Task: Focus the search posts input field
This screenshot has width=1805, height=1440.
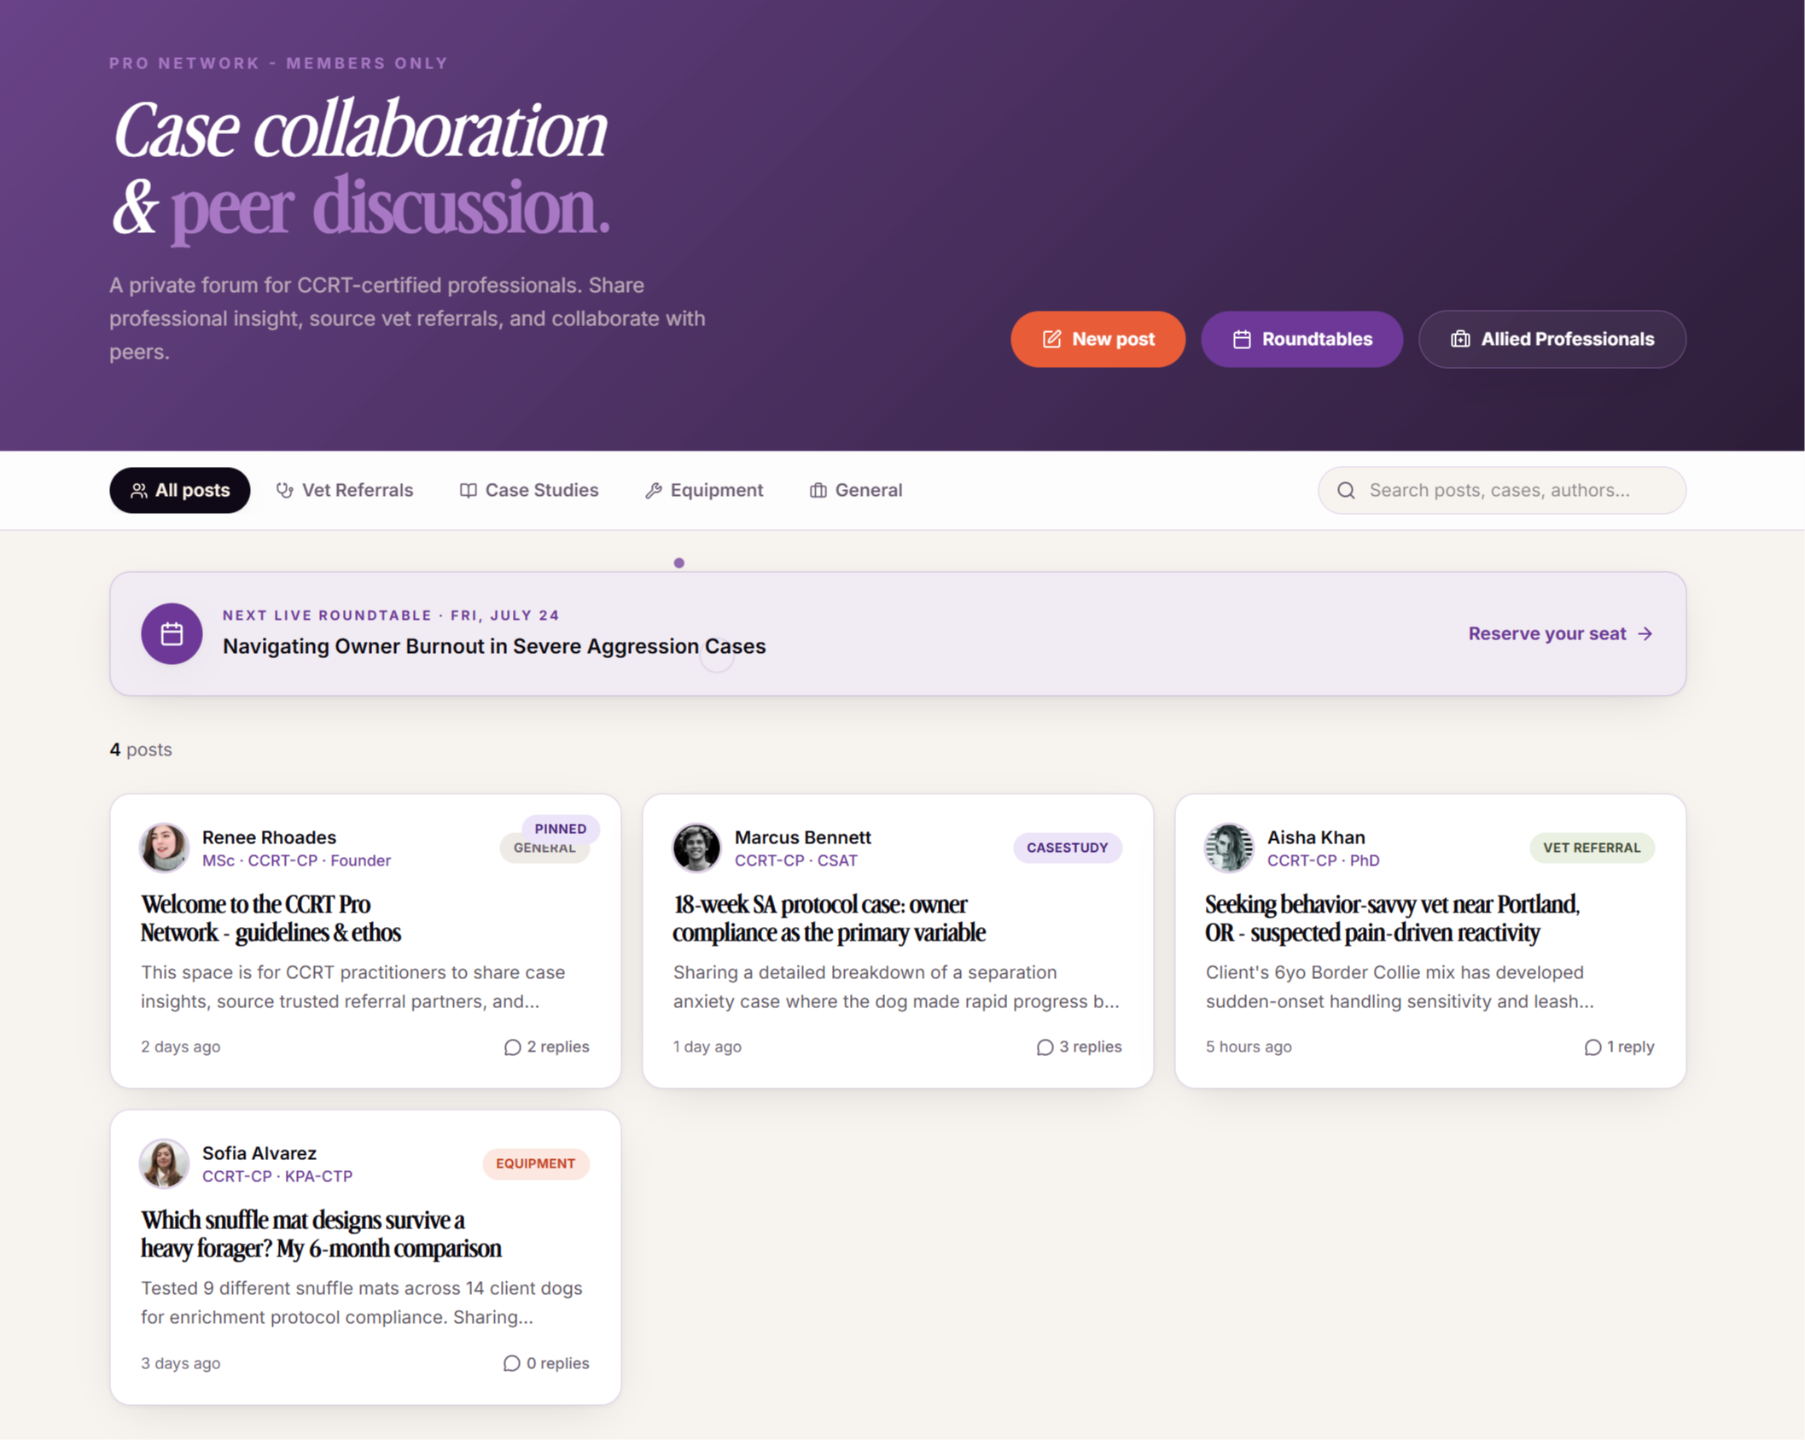Action: click(1502, 490)
